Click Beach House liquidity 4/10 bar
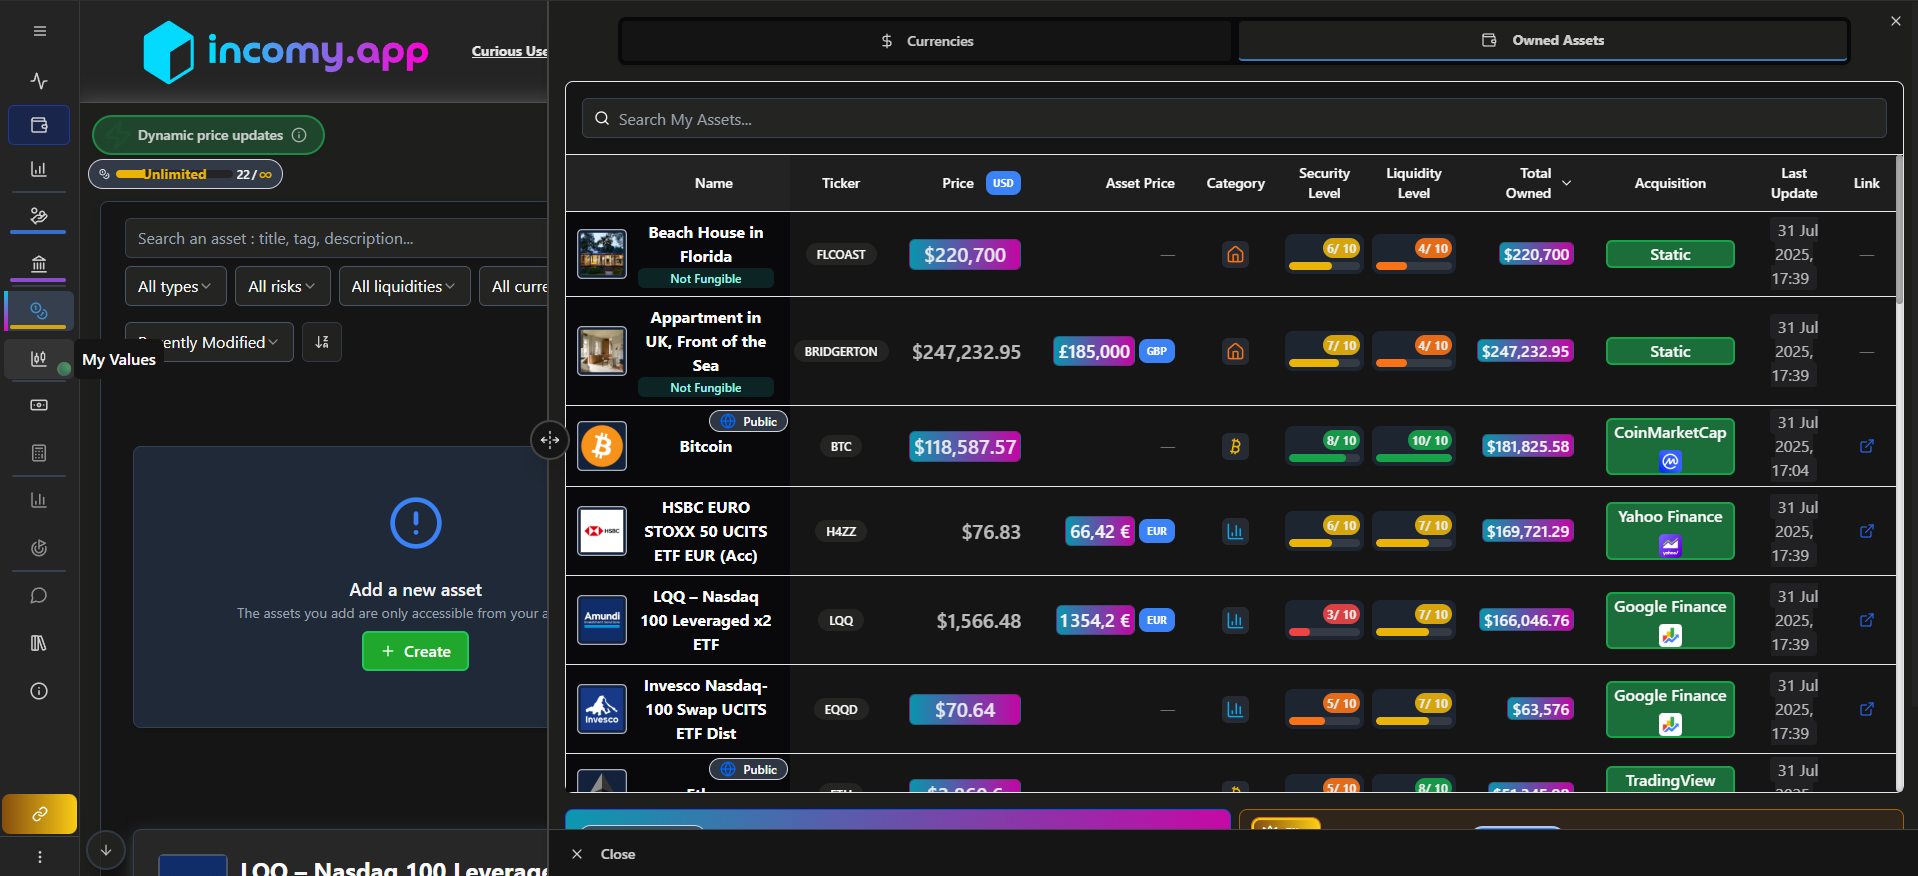The height and width of the screenshot is (876, 1918). click(x=1413, y=255)
